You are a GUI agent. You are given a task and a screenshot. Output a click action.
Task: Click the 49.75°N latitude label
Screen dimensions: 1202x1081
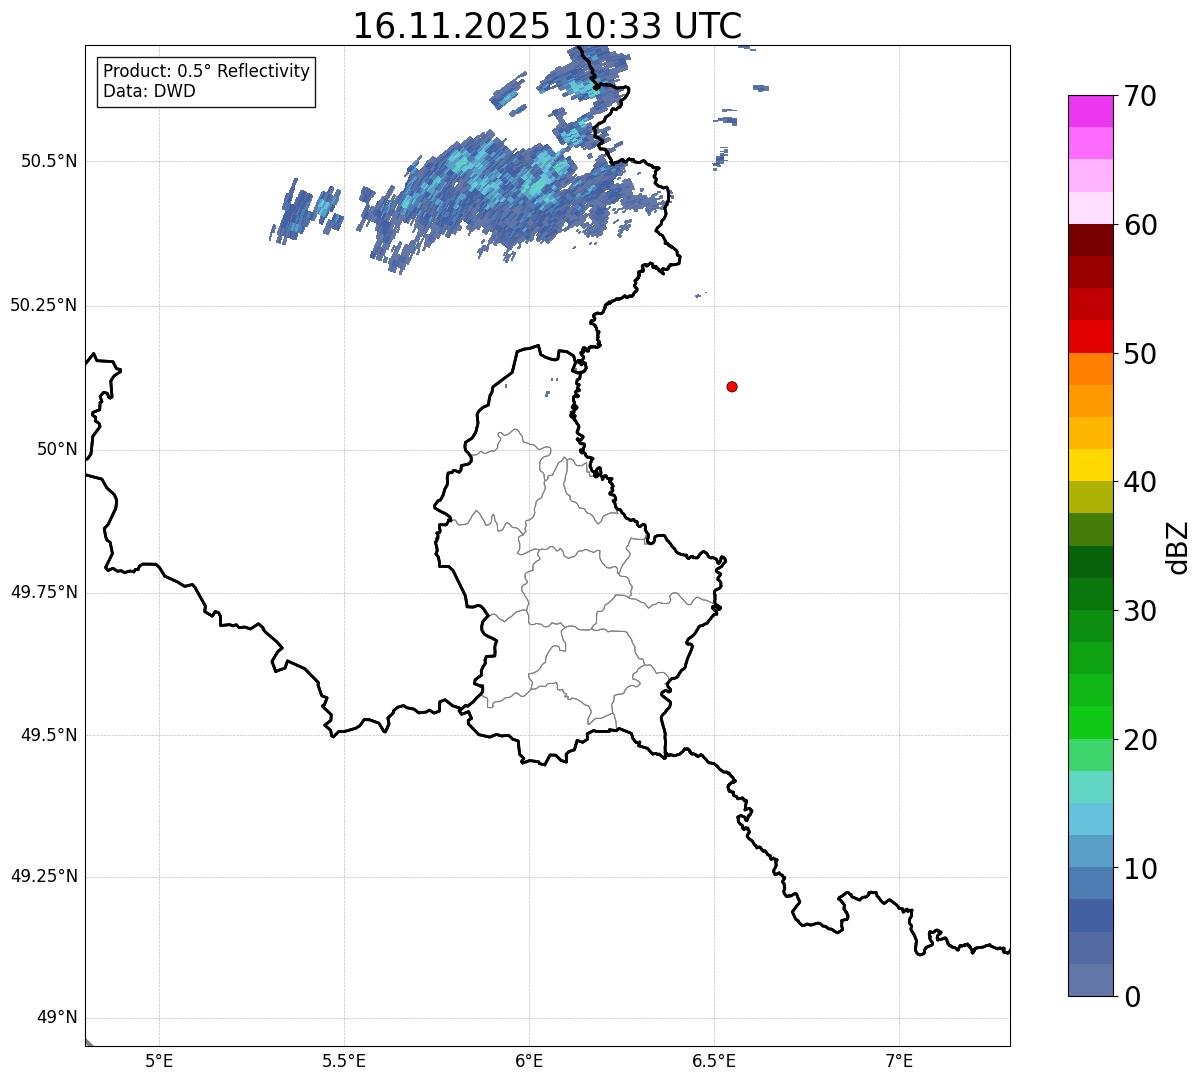[43, 592]
